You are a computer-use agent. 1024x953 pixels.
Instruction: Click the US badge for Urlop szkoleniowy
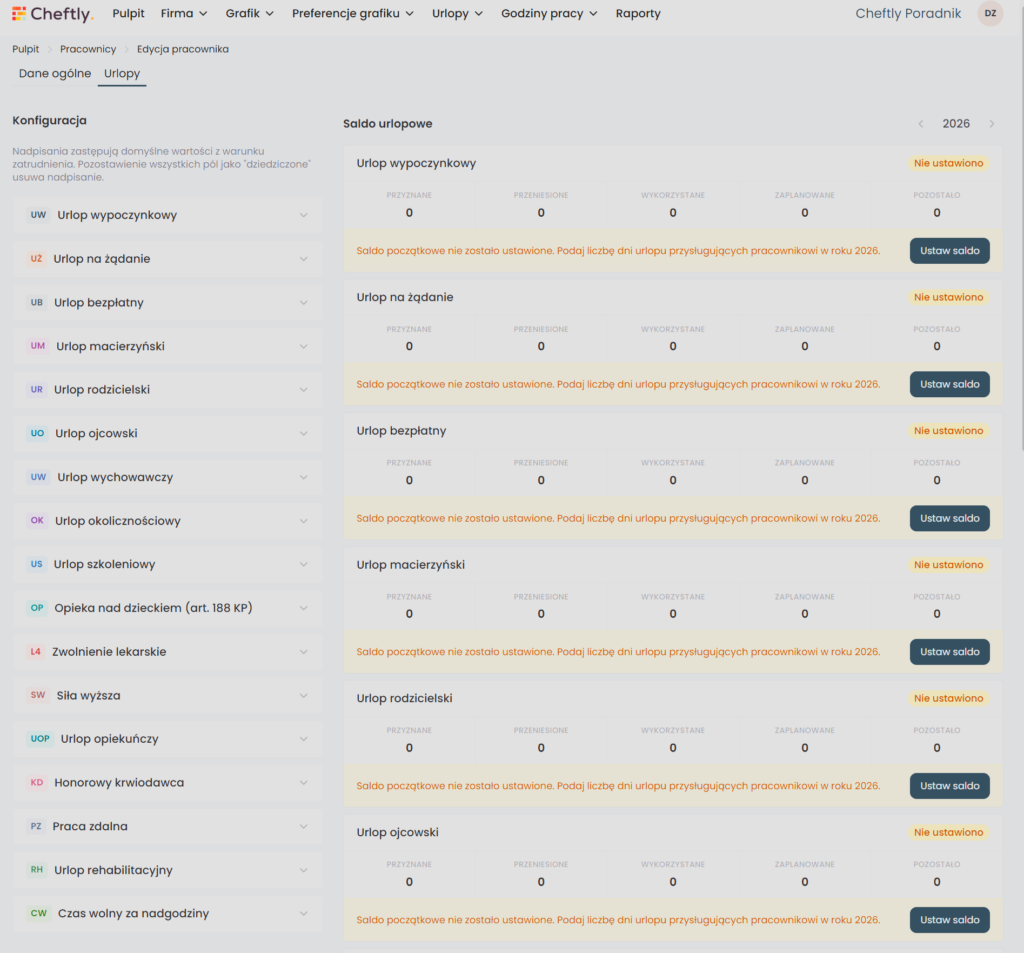(x=37, y=564)
